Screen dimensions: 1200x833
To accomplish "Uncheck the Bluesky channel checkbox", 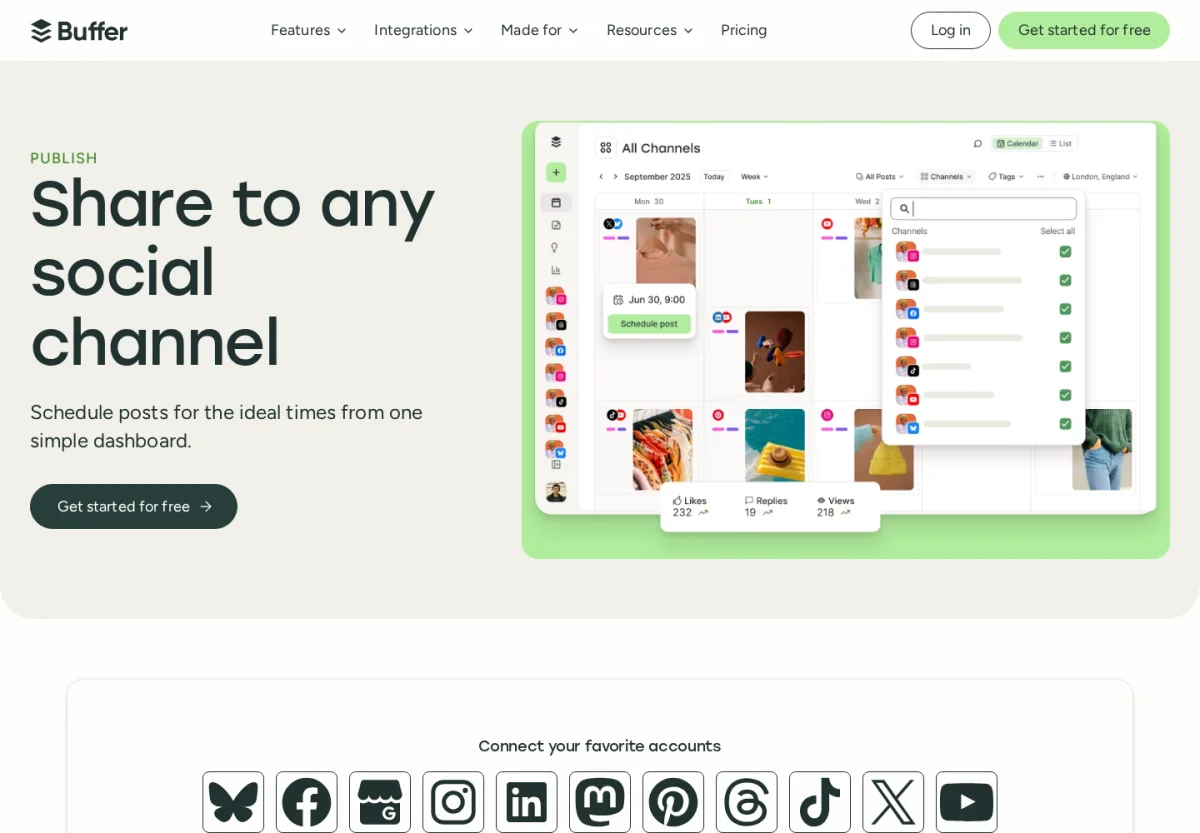I will click(x=1065, y=424).
